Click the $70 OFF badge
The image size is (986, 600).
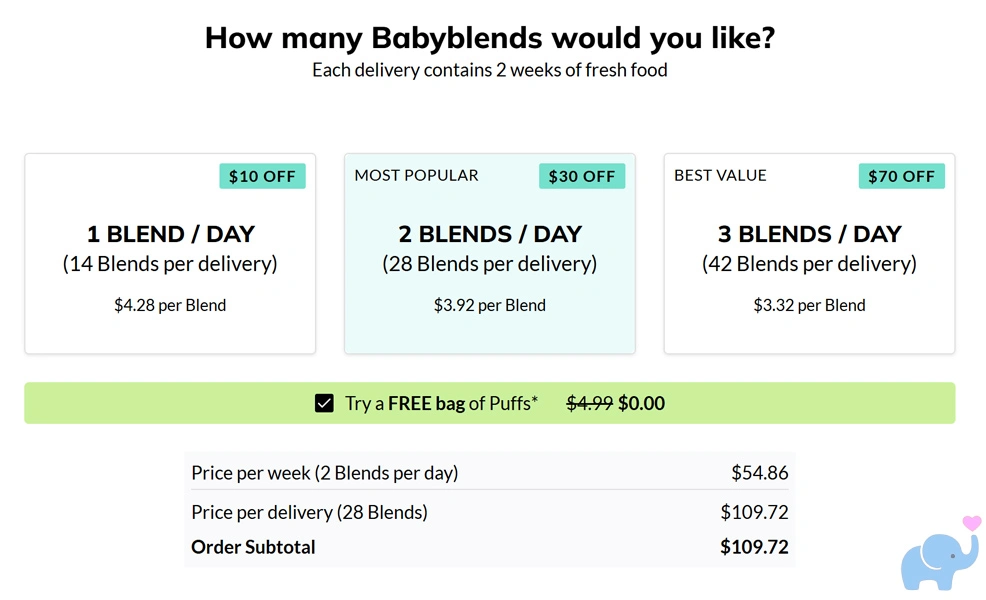click(901, 175)
